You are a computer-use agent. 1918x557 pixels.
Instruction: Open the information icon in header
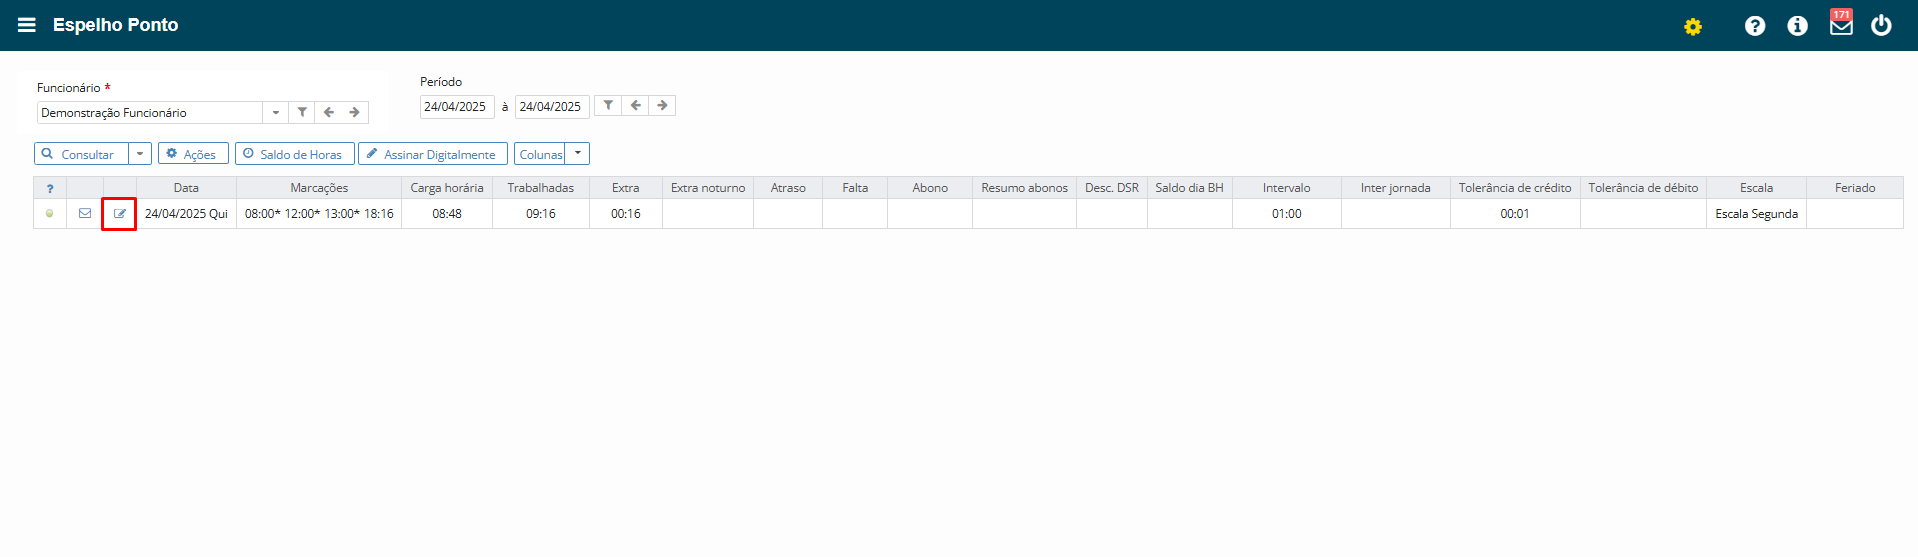coord(1797,26)
